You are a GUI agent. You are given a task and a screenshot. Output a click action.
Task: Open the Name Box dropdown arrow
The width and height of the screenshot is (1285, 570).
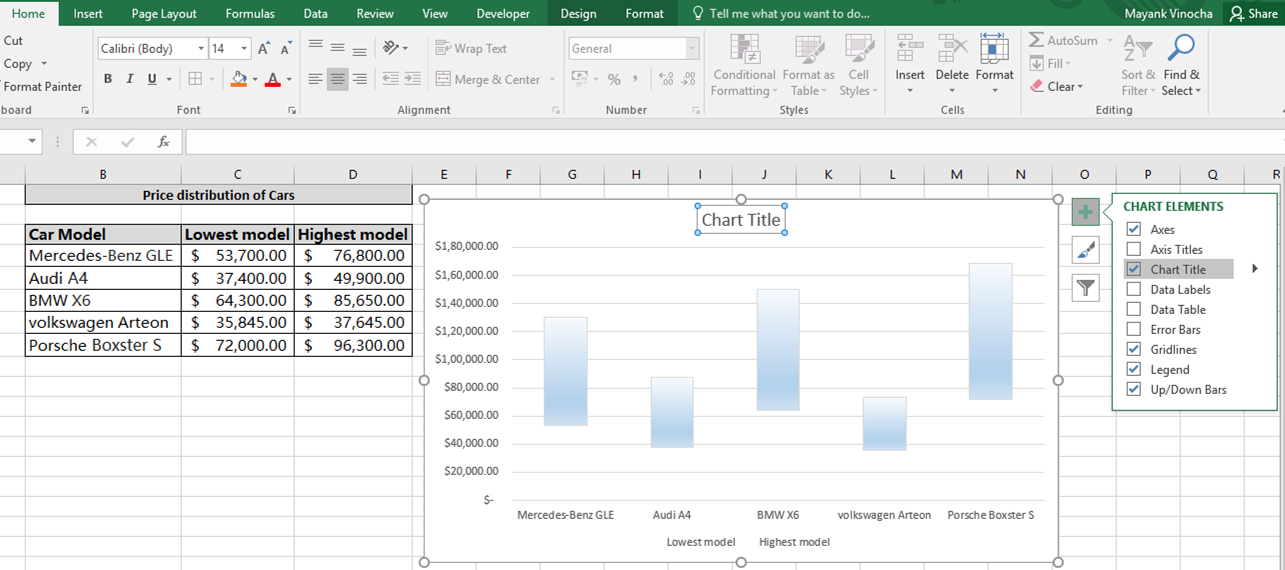coord(32,142)
